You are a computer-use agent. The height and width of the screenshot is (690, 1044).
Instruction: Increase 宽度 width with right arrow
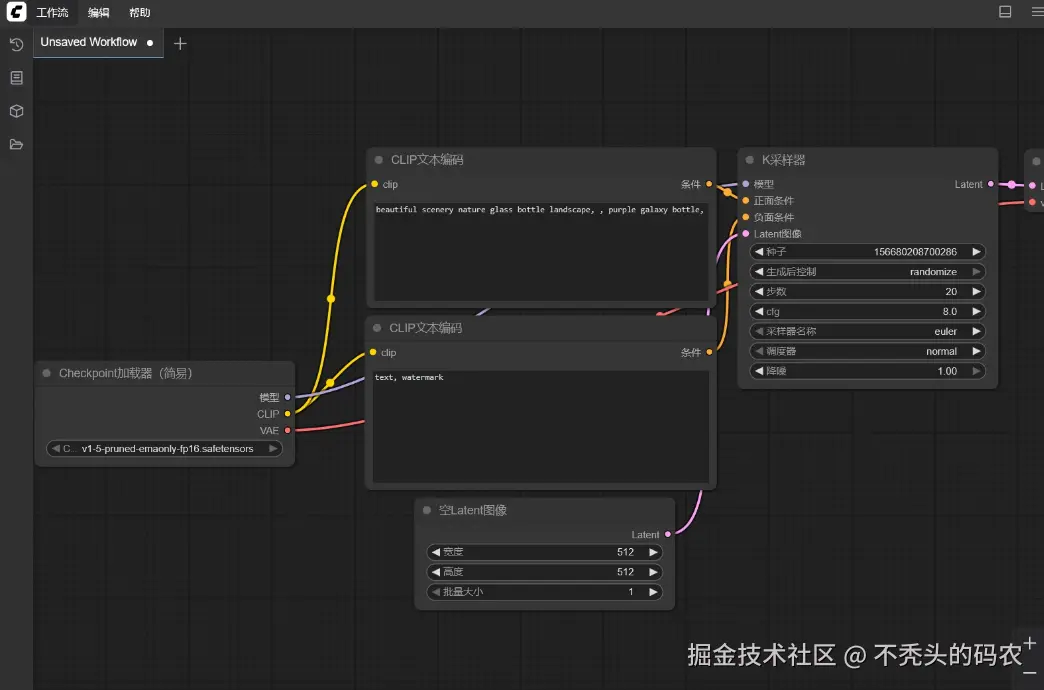[653, 552]
